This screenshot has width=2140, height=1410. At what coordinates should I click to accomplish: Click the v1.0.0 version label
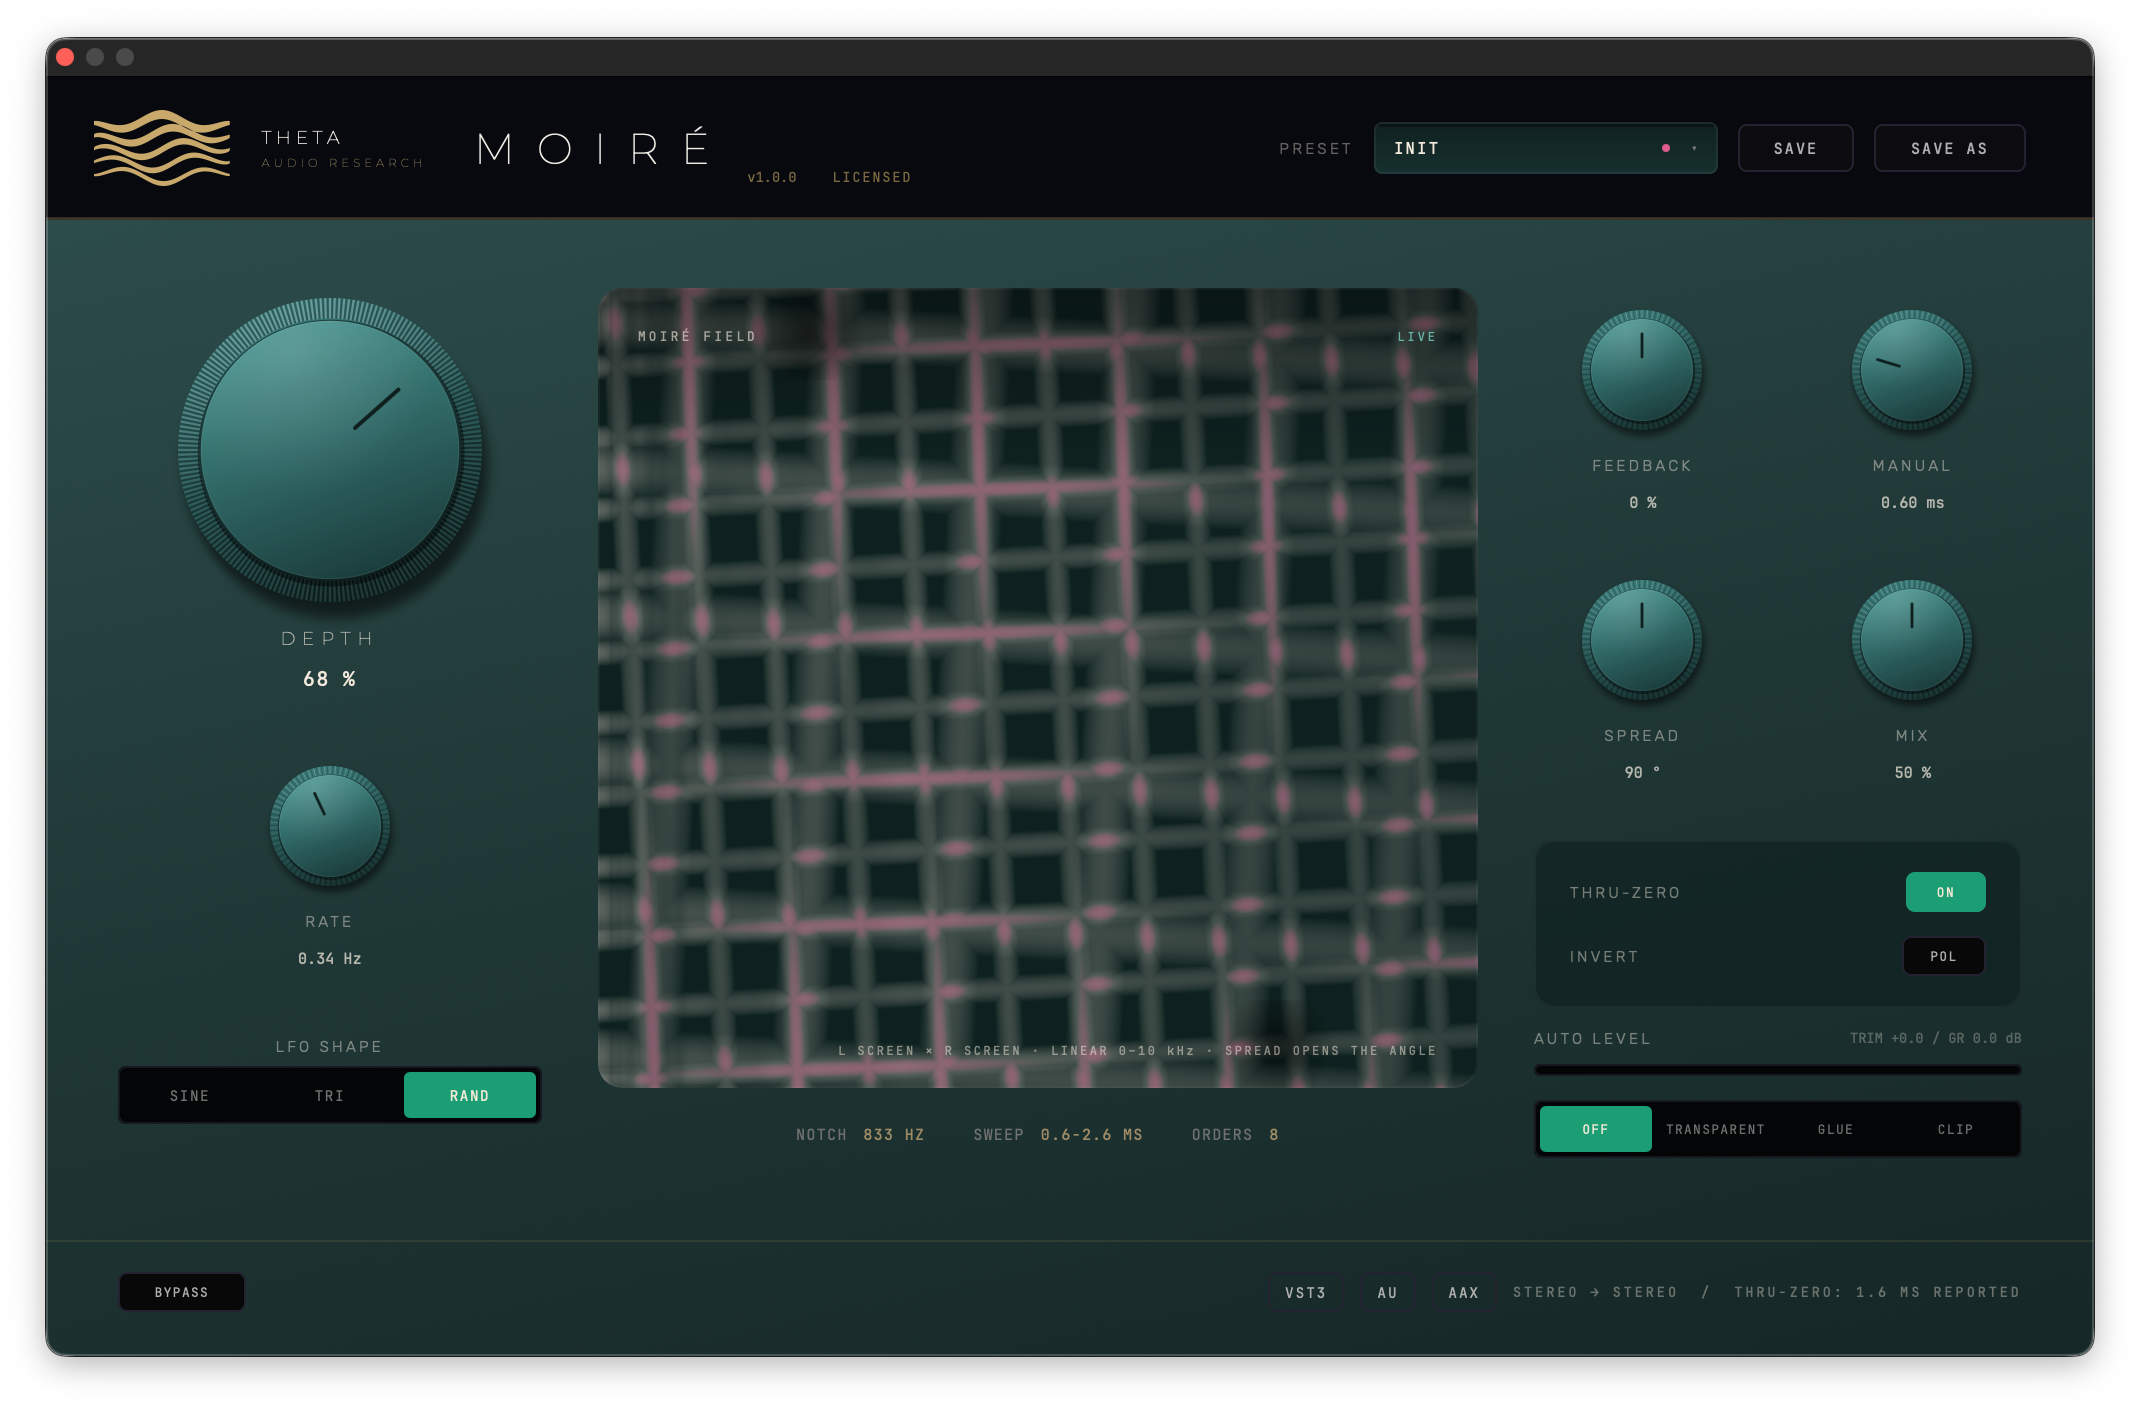pos(772,177)
